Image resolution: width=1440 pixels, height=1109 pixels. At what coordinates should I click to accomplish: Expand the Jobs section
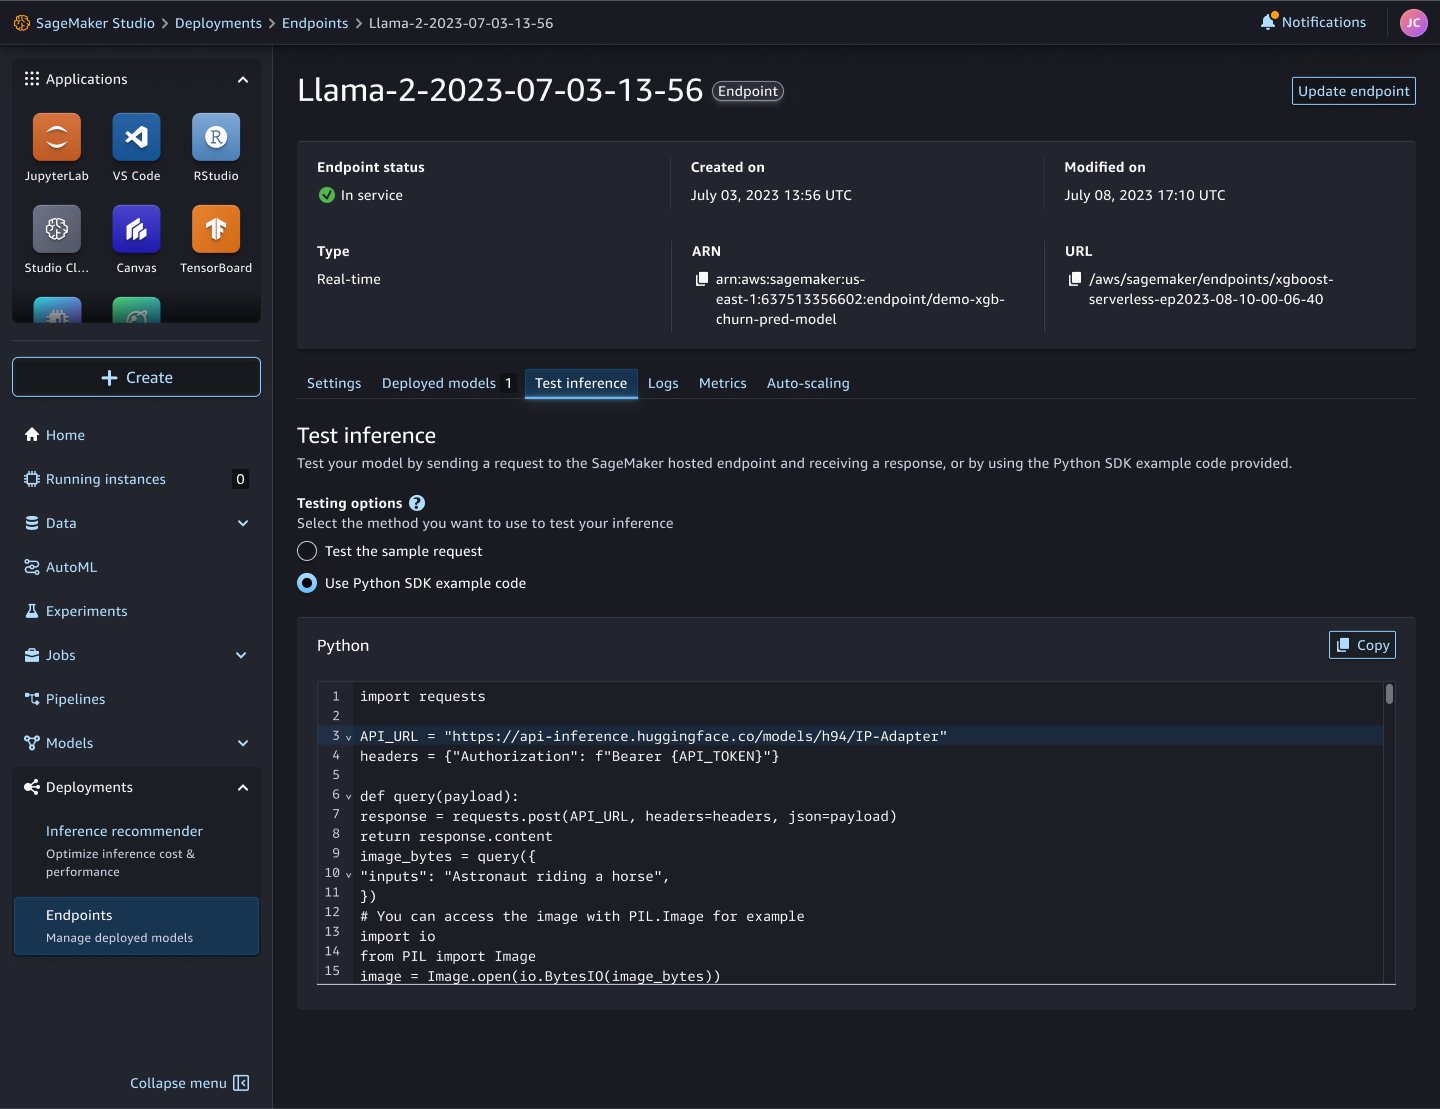241,655
